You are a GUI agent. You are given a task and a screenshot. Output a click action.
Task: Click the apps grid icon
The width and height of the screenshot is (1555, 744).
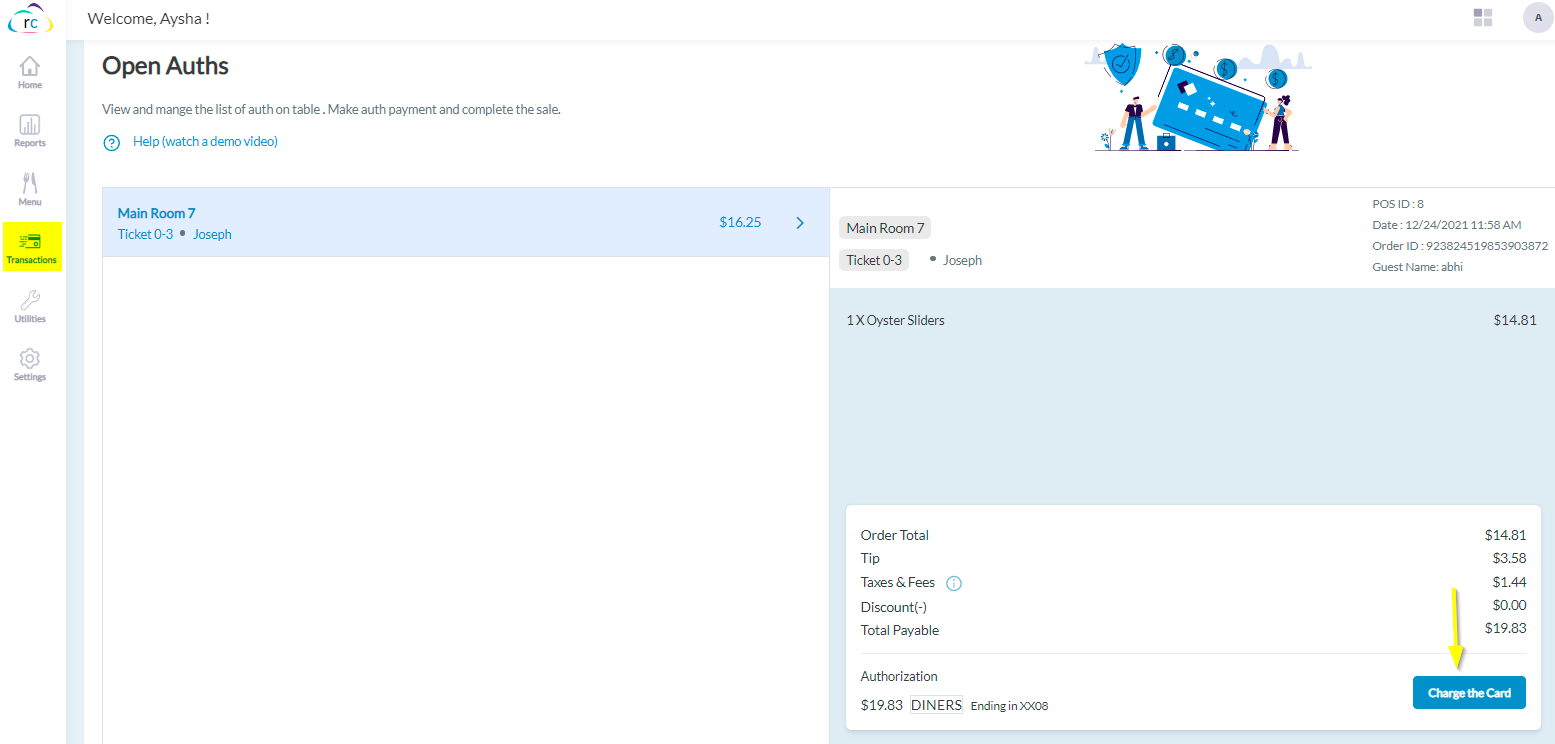click(1483, 18)
